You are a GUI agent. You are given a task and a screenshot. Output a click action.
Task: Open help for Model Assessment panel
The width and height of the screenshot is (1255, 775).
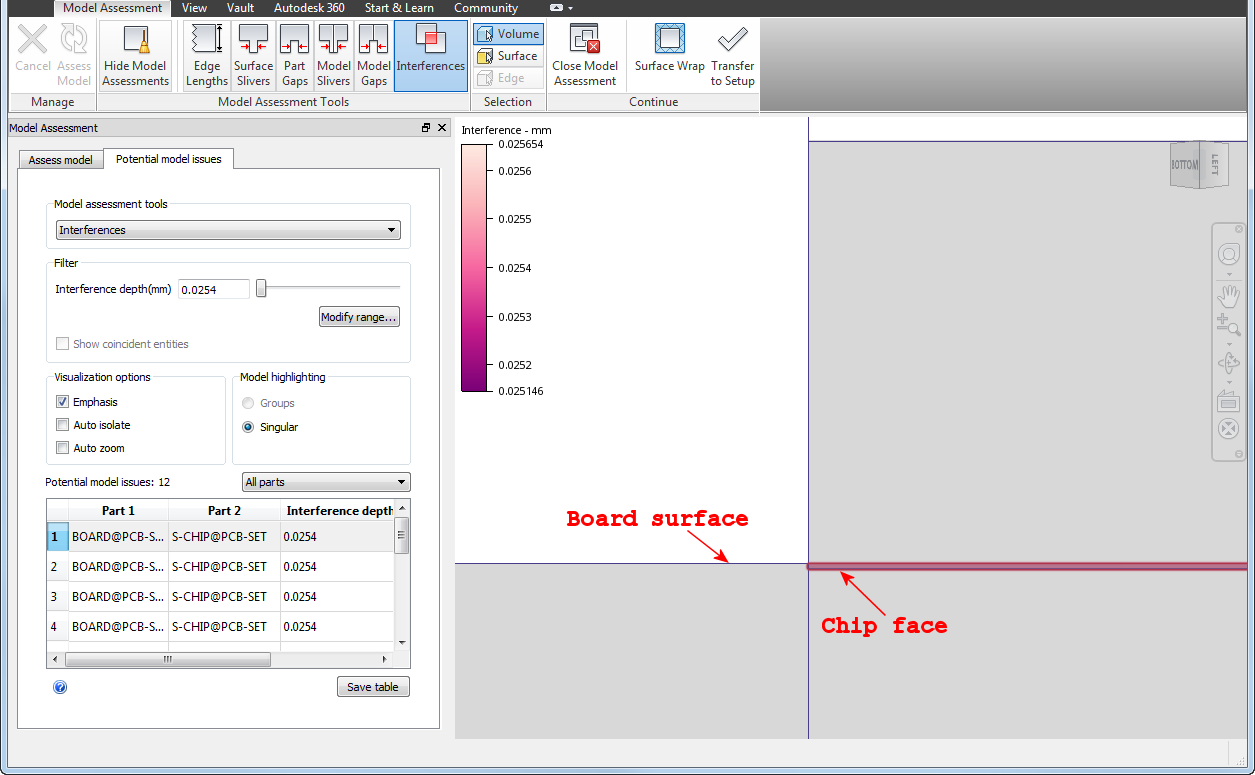[60, 687]
